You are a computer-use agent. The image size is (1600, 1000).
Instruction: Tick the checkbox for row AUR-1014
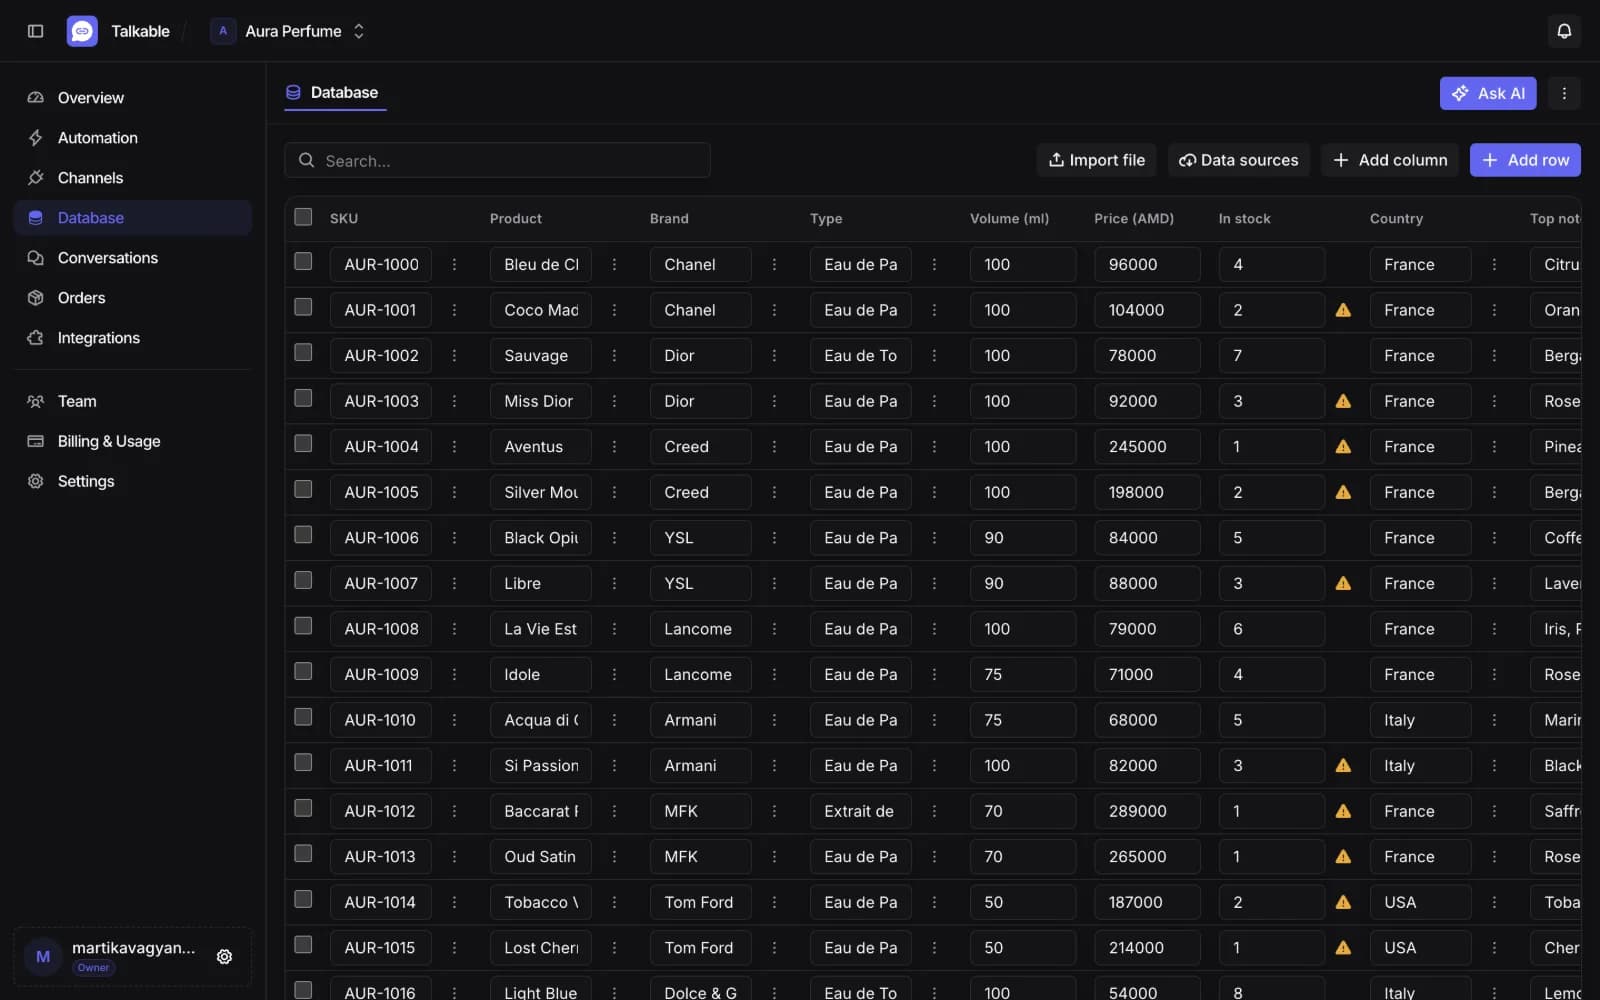point(303,899)
